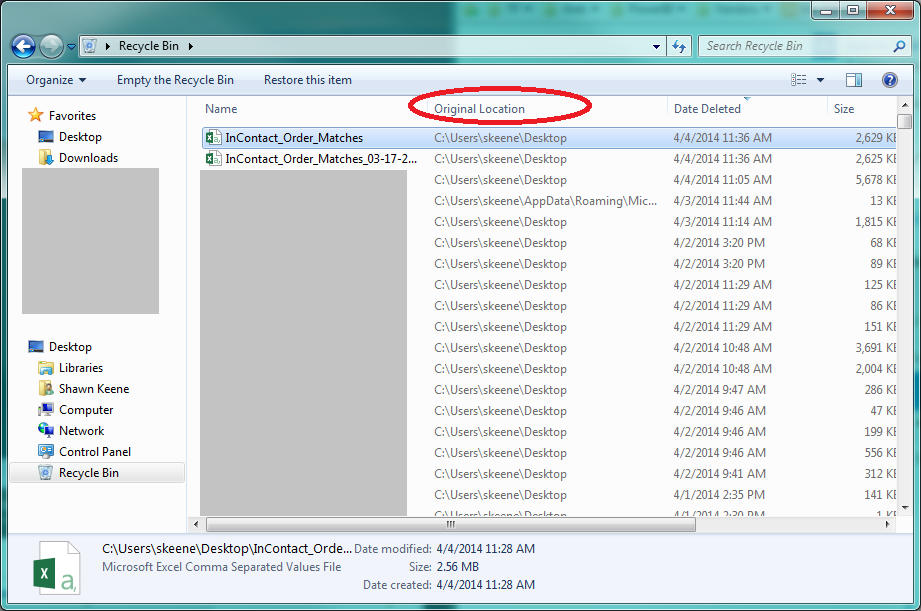Expand the breadcrumb arrow after Recycle Bin
This screenshot has width=921, height=611.
point(191,46)
